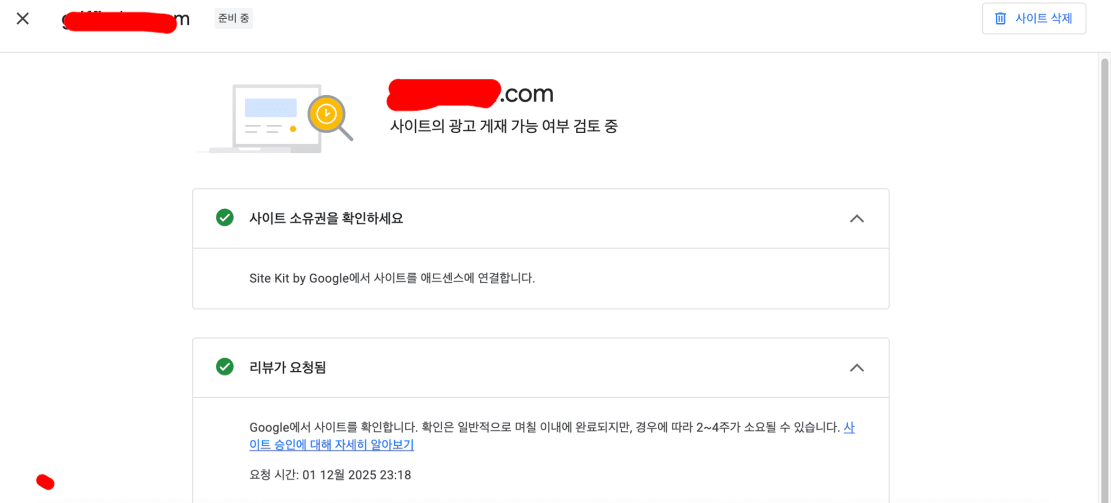The height and width of the screenshot is (503, 1111).
Task: Click the 리뷰가 요청됨 heading
Action: [x=288, y=367]
